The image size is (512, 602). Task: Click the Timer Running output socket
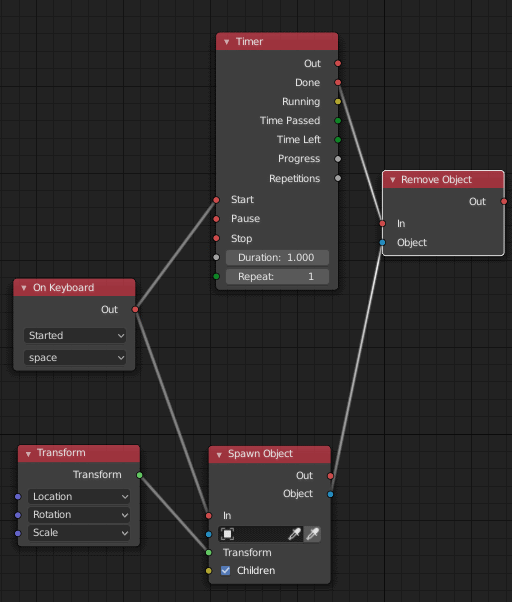[338, 101]
